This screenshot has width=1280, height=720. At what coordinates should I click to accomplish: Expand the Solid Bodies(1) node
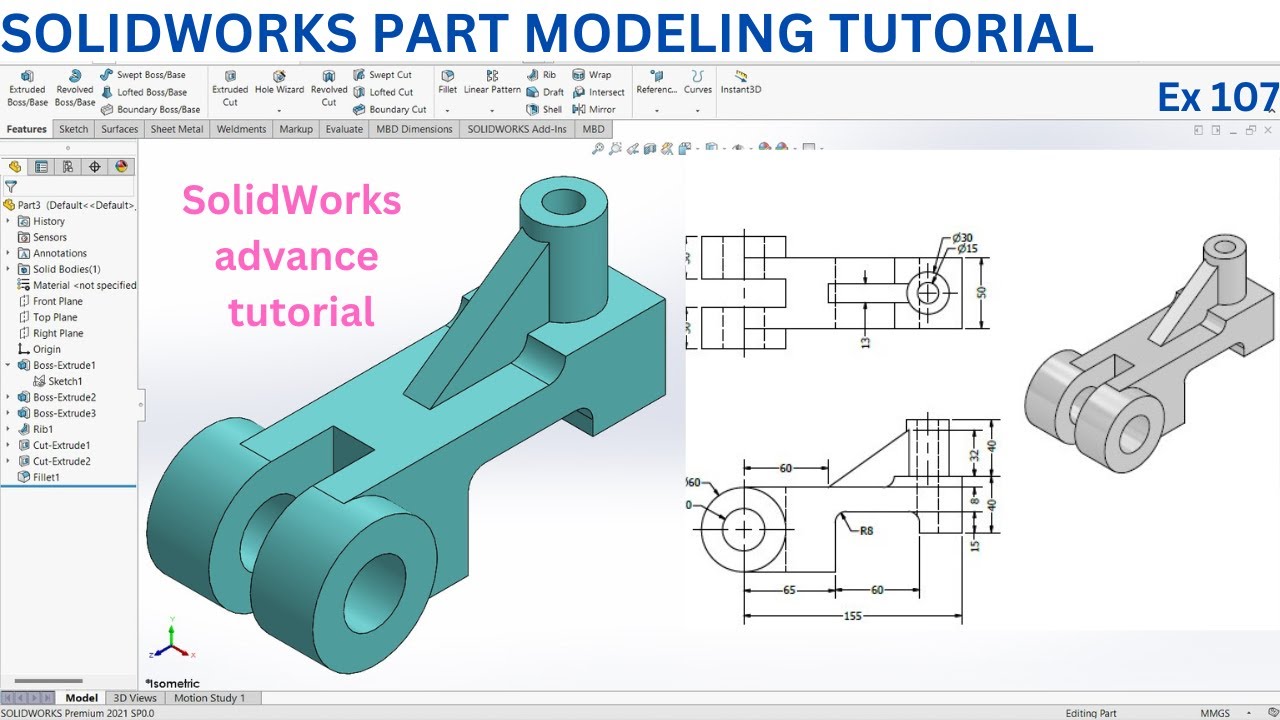pyautogui.click(x=9, y=269)
